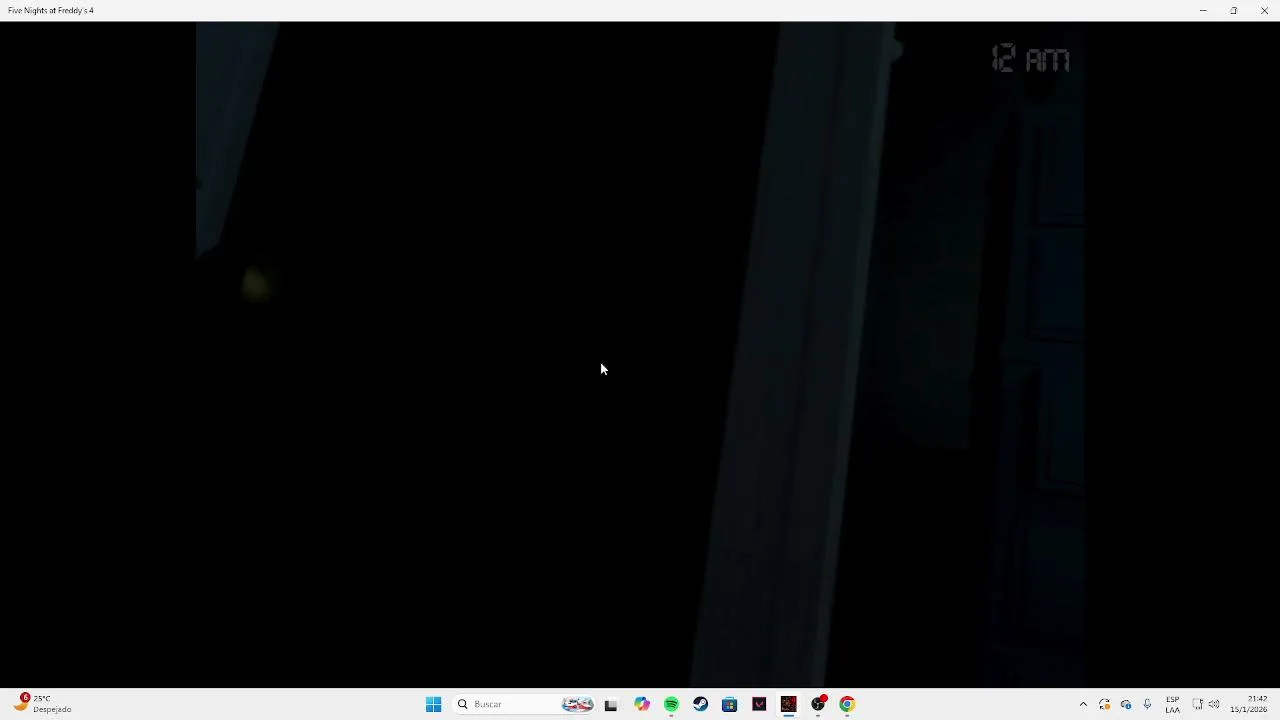Open the Valorant taskbar icon
The width and height of the screenshot is (1280, 720).
point(759,704)
